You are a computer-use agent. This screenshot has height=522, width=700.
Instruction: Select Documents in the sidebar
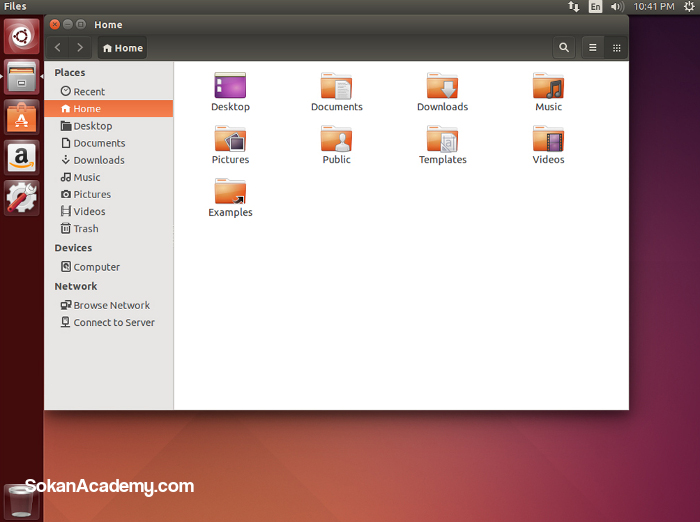point(108,143)
